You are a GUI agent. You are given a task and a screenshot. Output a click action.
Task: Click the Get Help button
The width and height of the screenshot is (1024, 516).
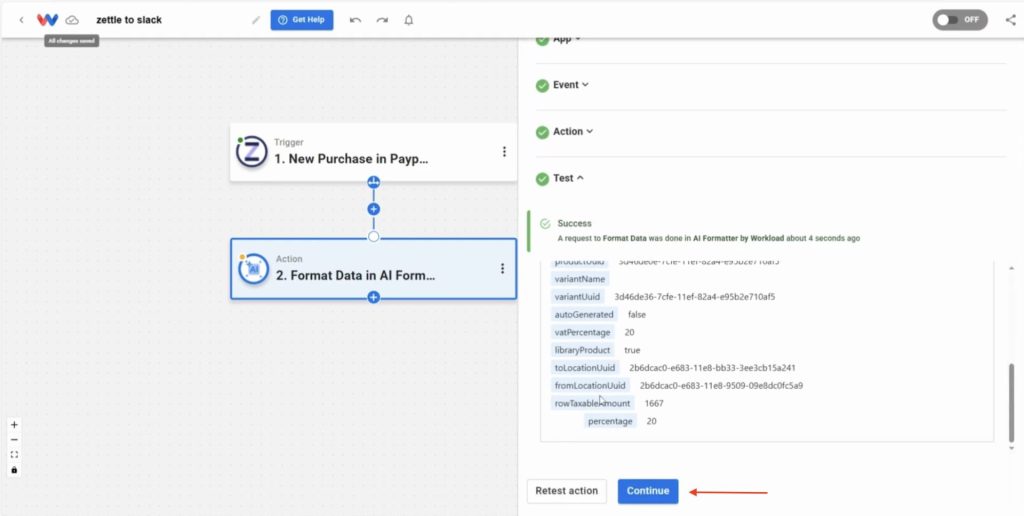click(302, 20)
